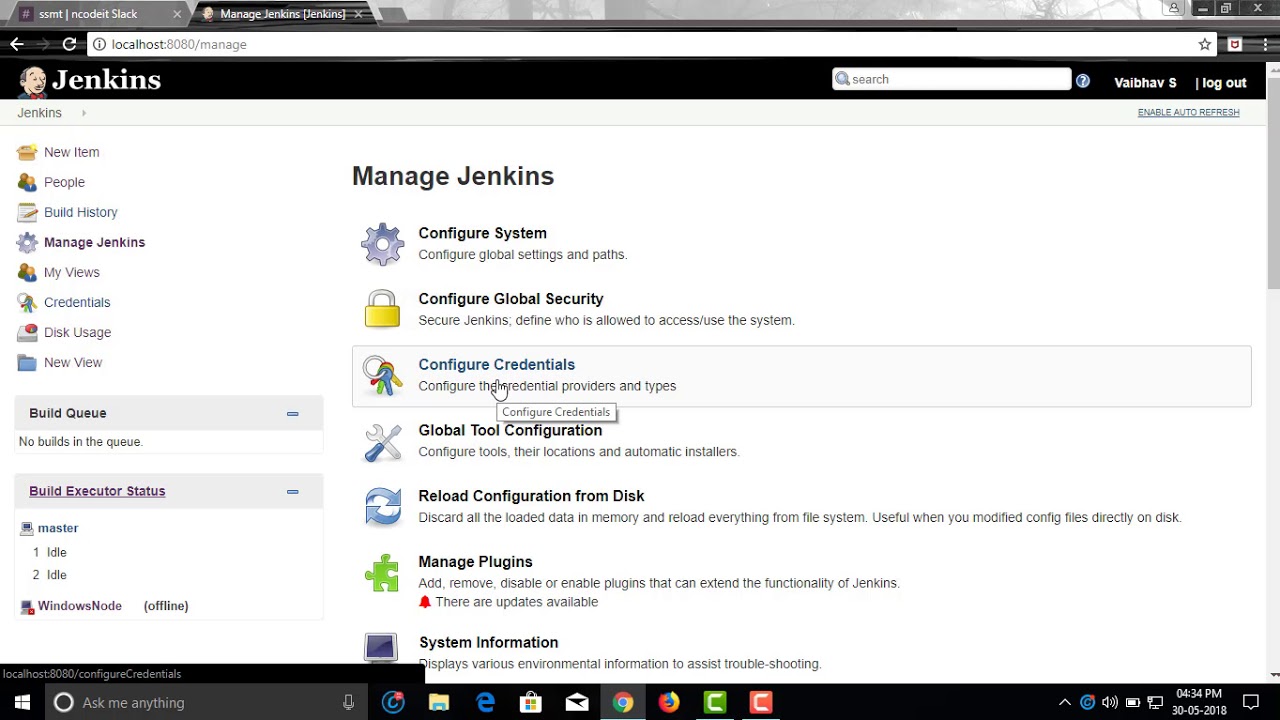Show hidden system tray icons
Screen dimensions: 1280x720
1065,702
